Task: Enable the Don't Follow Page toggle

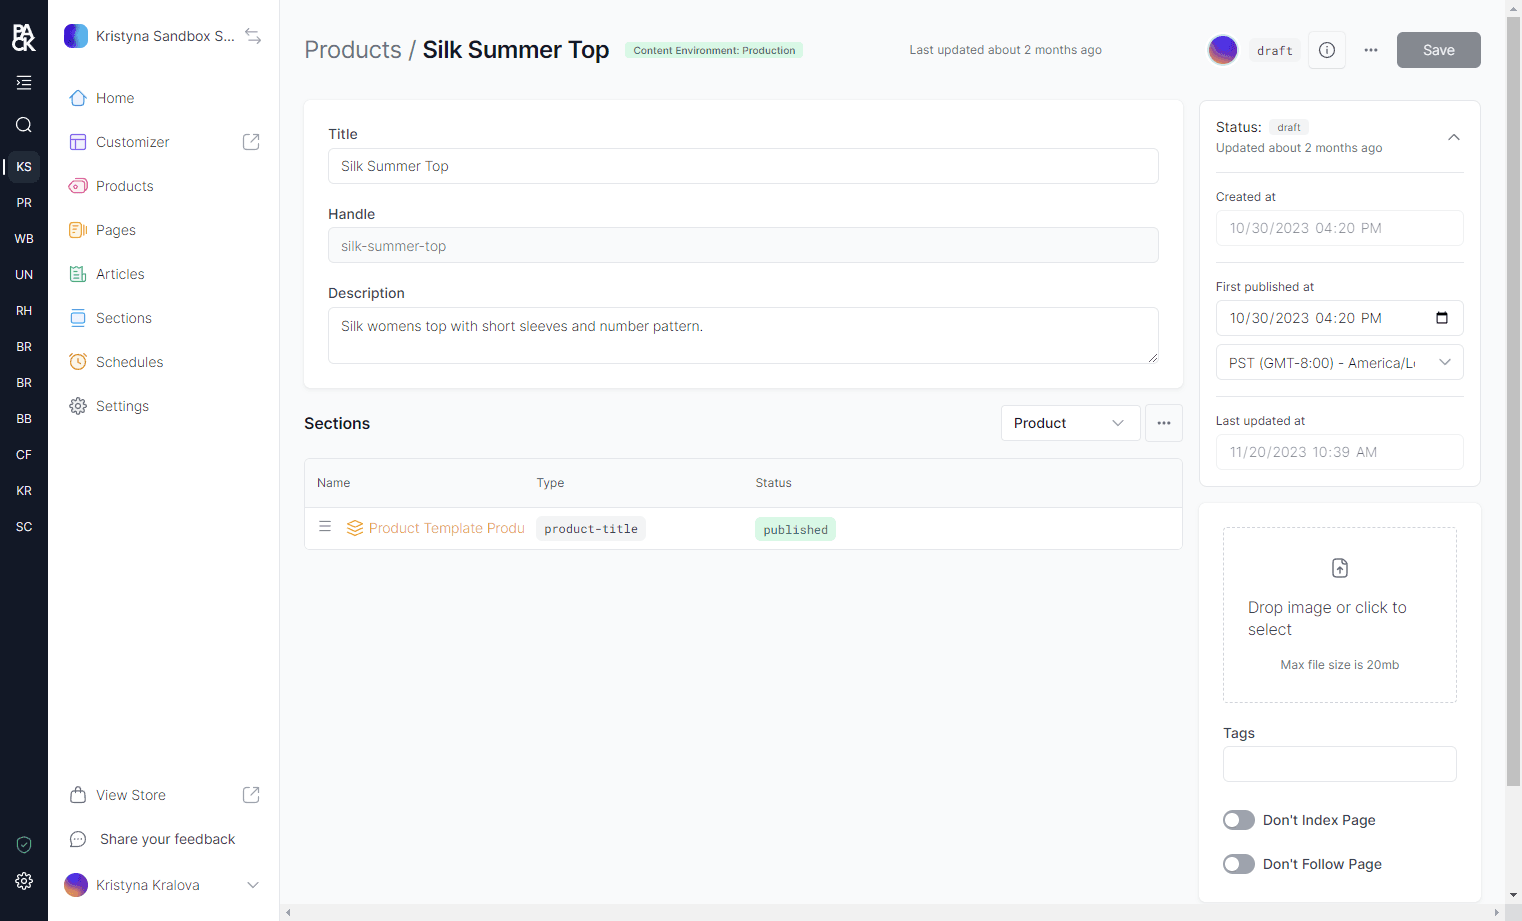Action: coord(1238,864)
